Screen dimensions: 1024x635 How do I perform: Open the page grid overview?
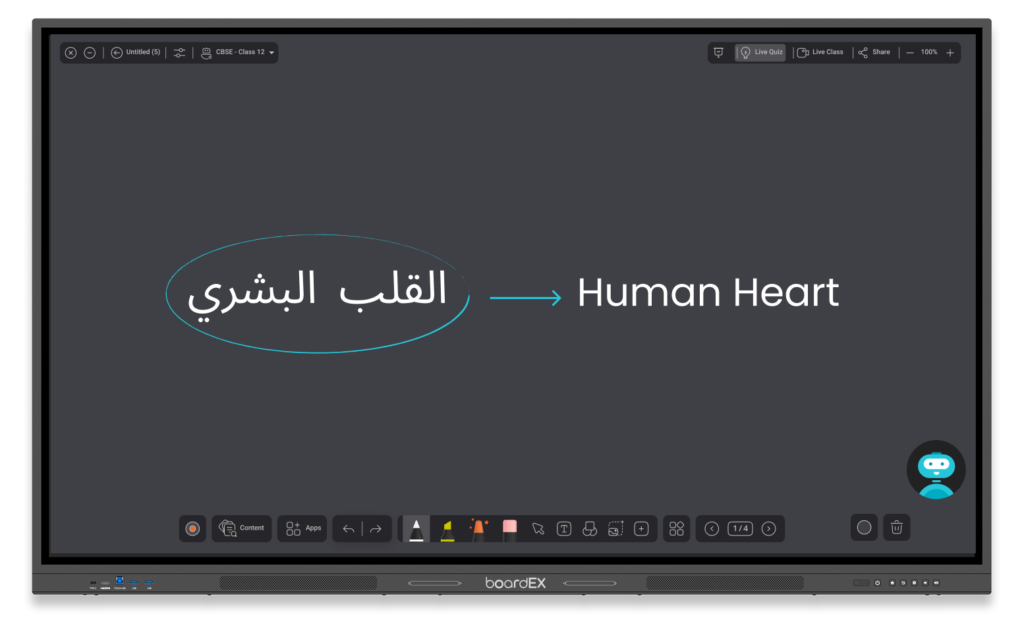click(677, 529)
